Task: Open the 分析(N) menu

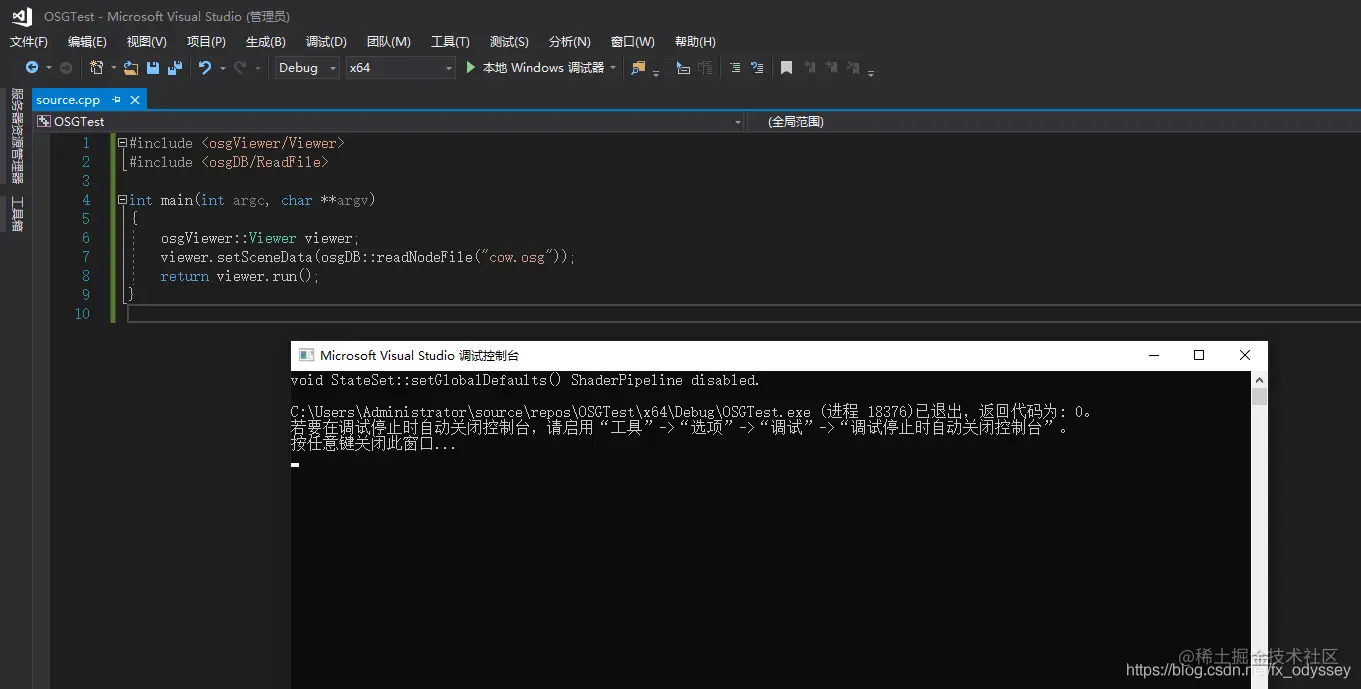Action: 569,41
